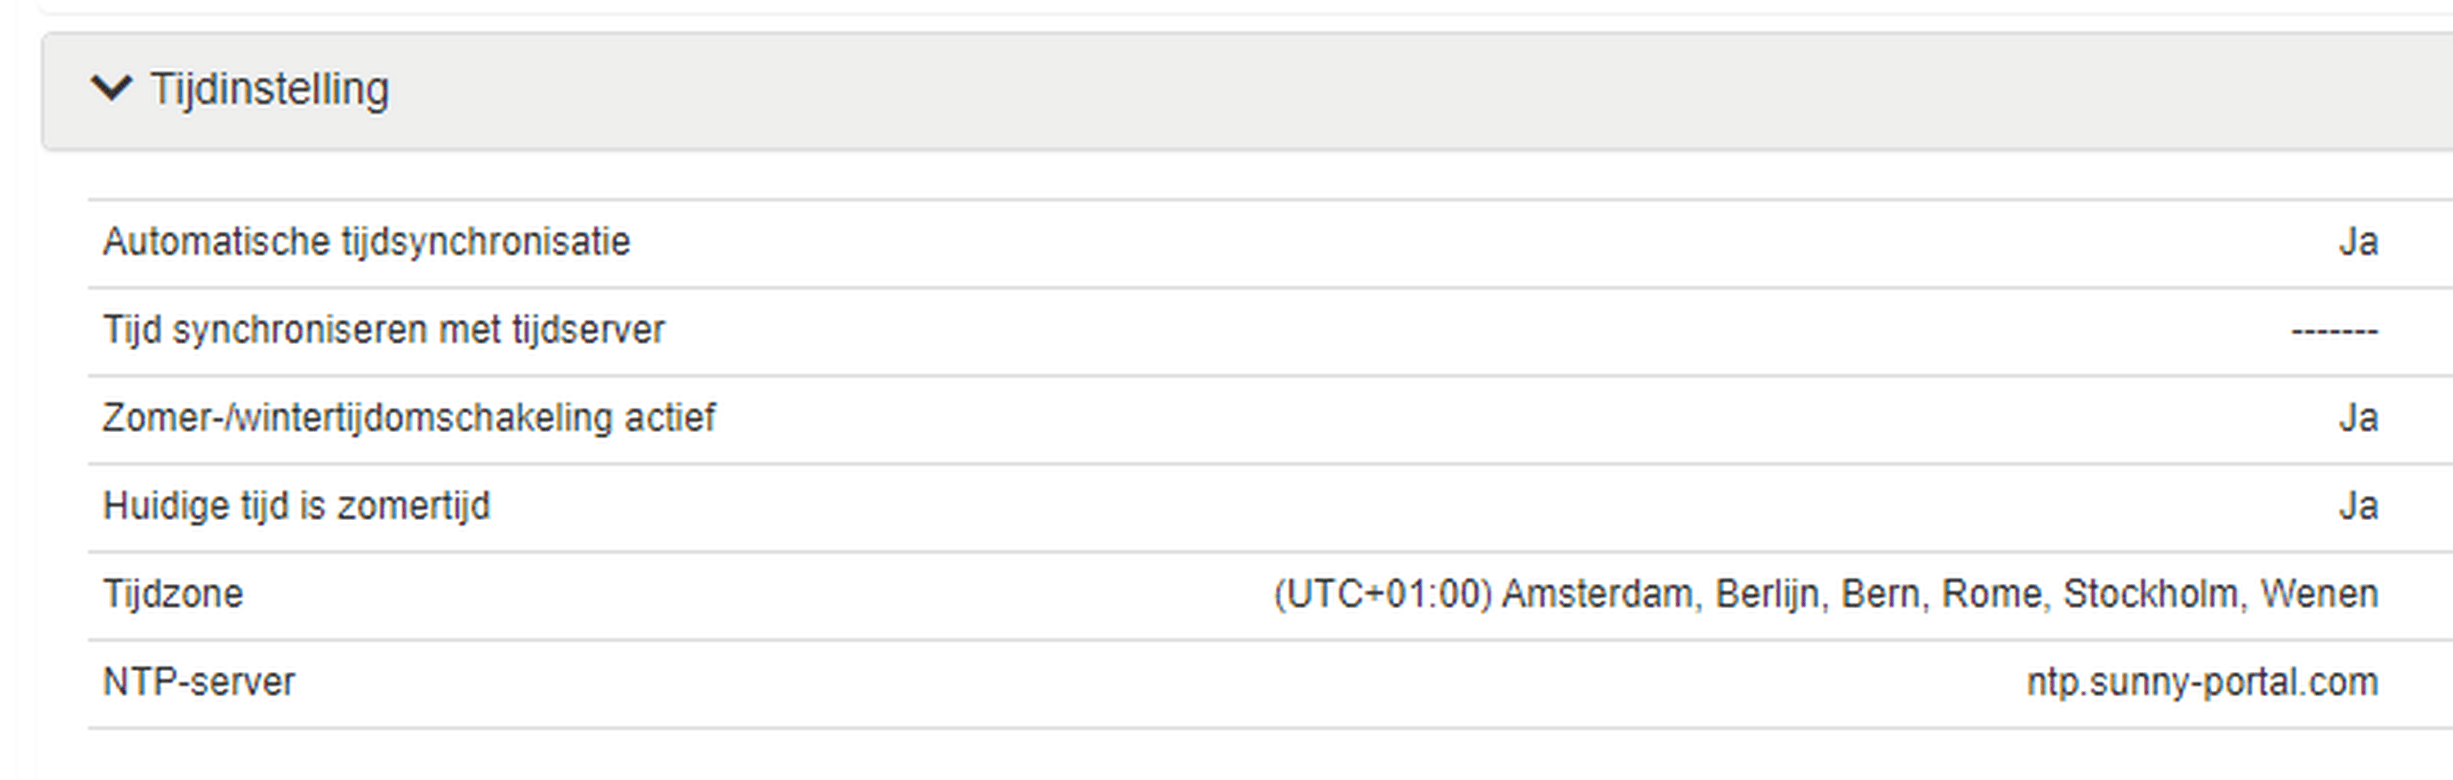2453x780 pixels.
Task: Click the (UTC+01:00) offset text
Action: 1382,594
